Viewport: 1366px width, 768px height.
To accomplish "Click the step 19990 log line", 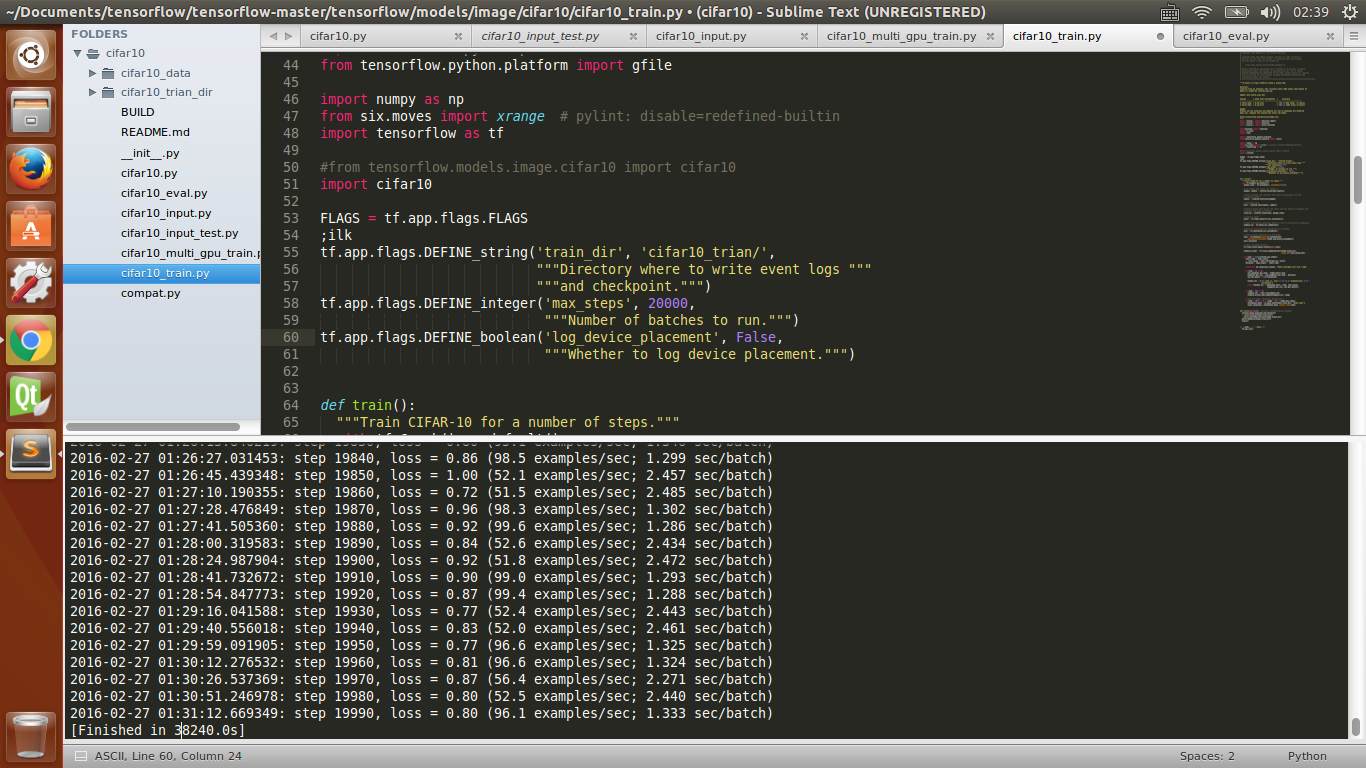I will pyautogui.click(x=421, y=713).
